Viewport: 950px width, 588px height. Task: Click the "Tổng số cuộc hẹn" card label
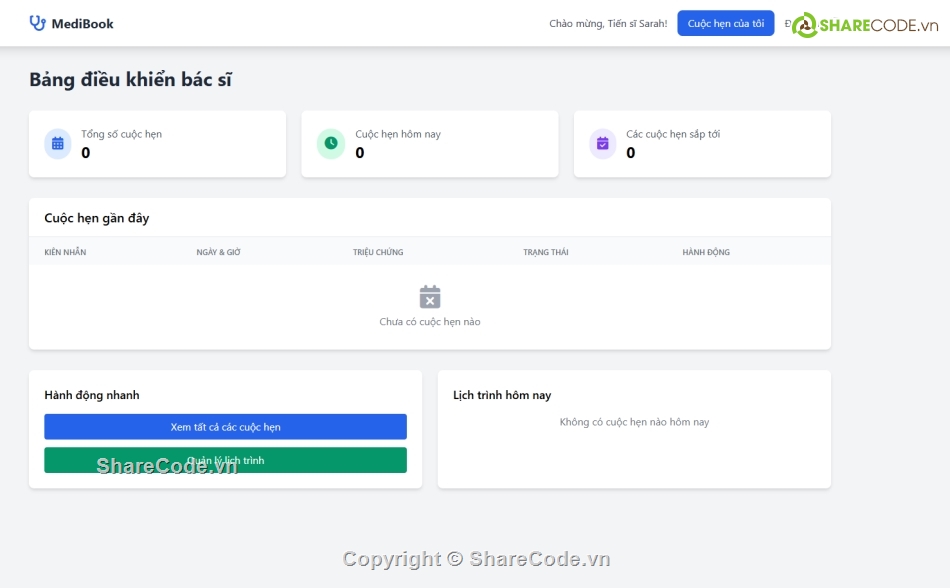121,134
